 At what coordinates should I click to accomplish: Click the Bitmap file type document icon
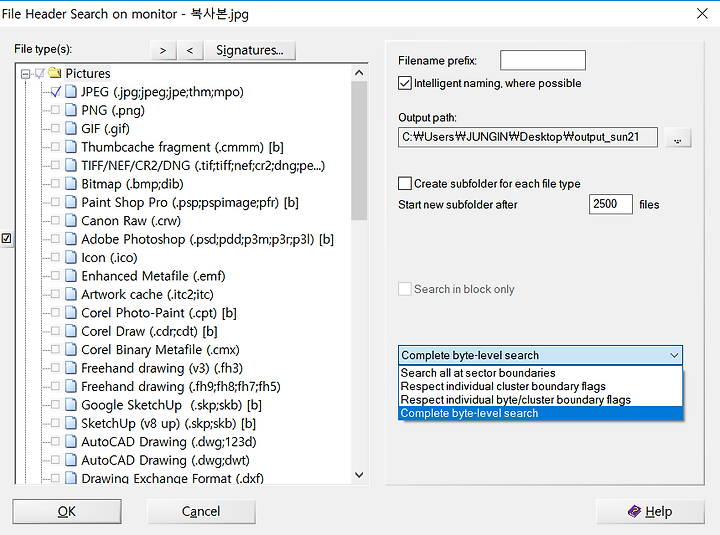(71, 184)
